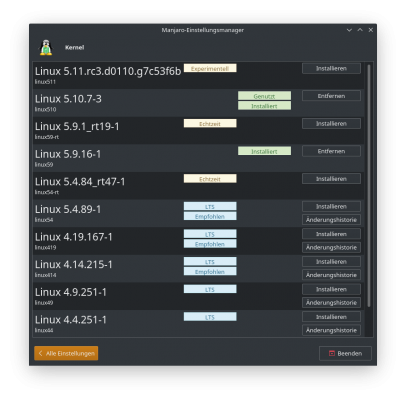Install the Linux 4.9.251-1 kernel
Viewport: 406px width, 400px height.
[x=331, y=290]
